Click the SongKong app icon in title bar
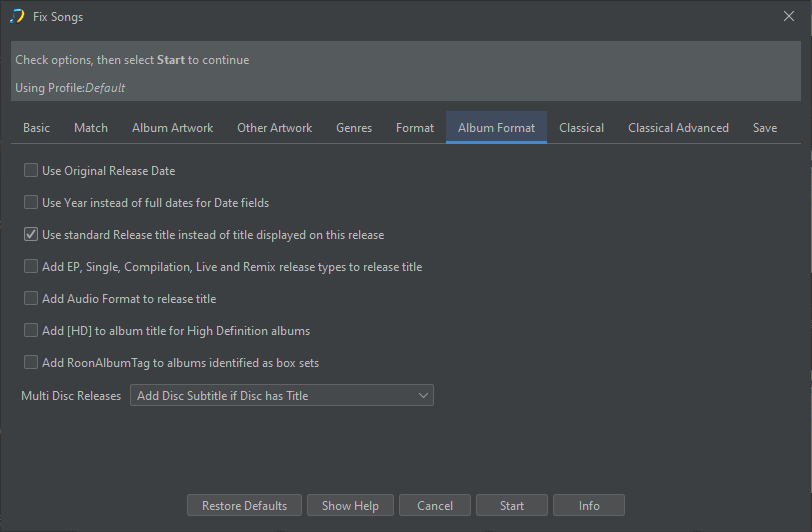 tap(16, 17)
